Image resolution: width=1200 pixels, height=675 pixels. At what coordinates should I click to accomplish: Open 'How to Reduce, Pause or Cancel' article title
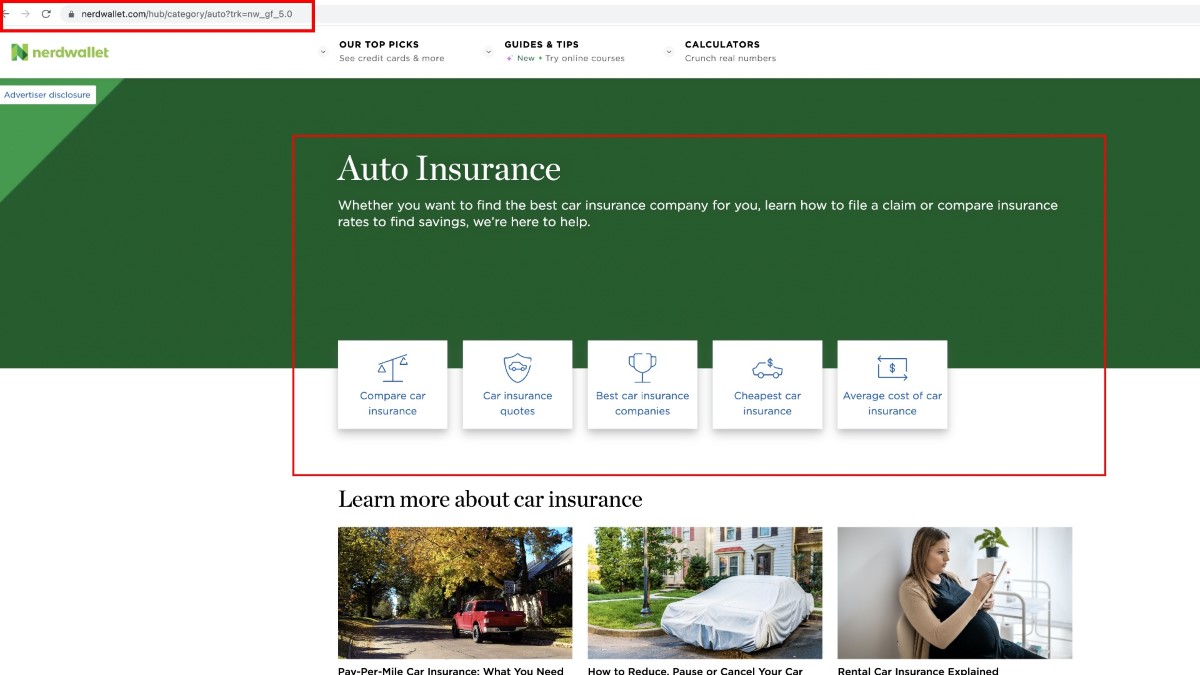coord(695,670)
